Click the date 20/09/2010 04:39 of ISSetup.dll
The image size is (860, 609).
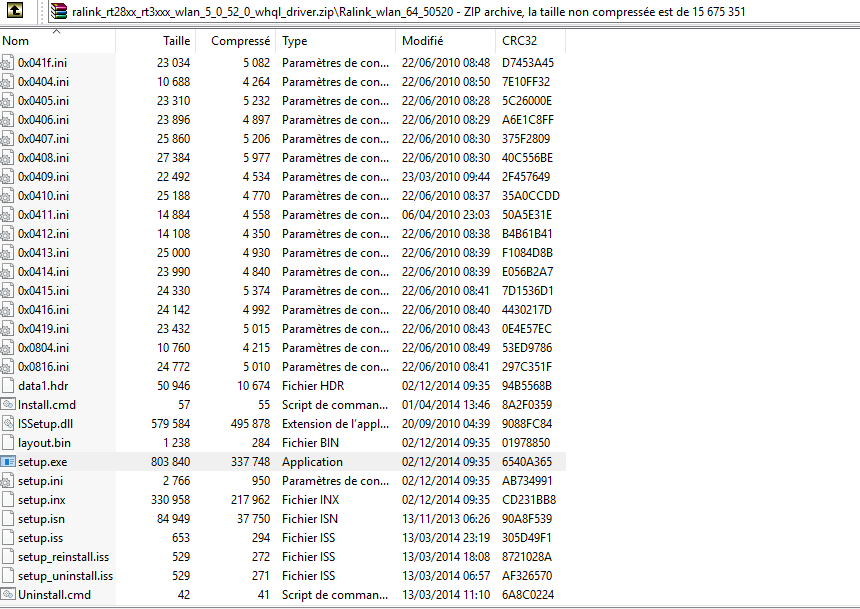(x=446, y=424)
